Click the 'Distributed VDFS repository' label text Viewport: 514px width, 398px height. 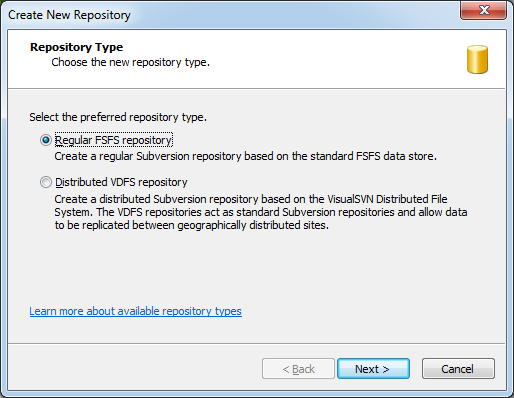tap(121, 182)
